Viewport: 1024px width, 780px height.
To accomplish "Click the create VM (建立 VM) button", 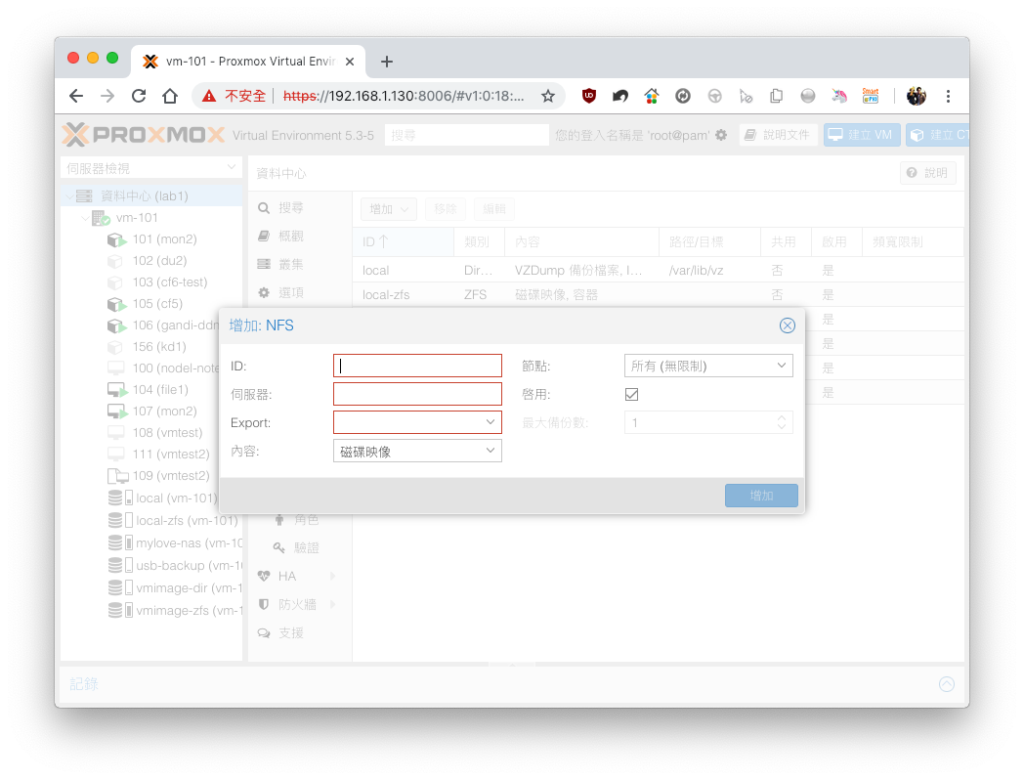I will 861,135.
